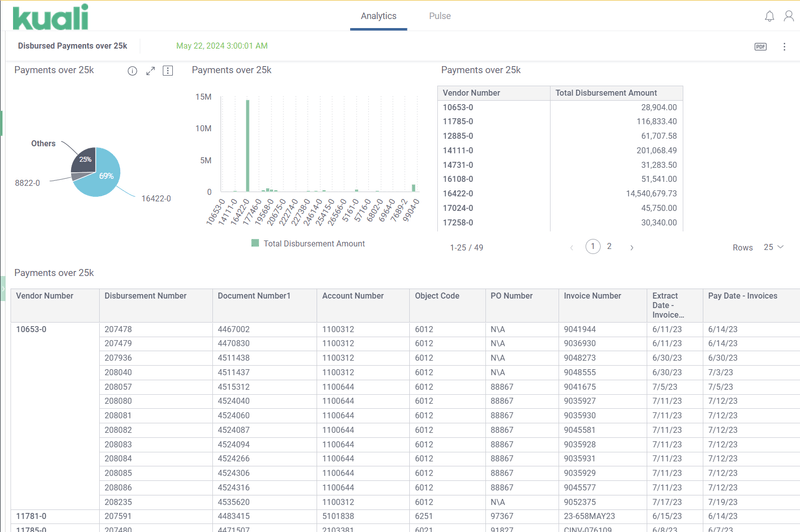Viewport: 800px width, 532px height.
Task: Click the 116,833.40 amount cell
Action: click(657, 122)
